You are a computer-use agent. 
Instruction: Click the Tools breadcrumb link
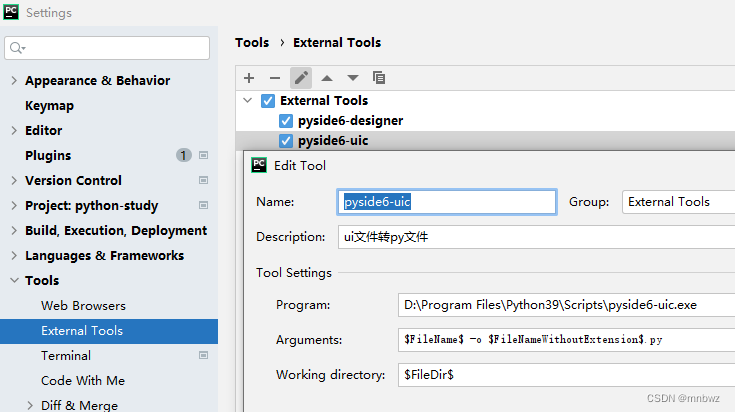click(x=252, y=43)
